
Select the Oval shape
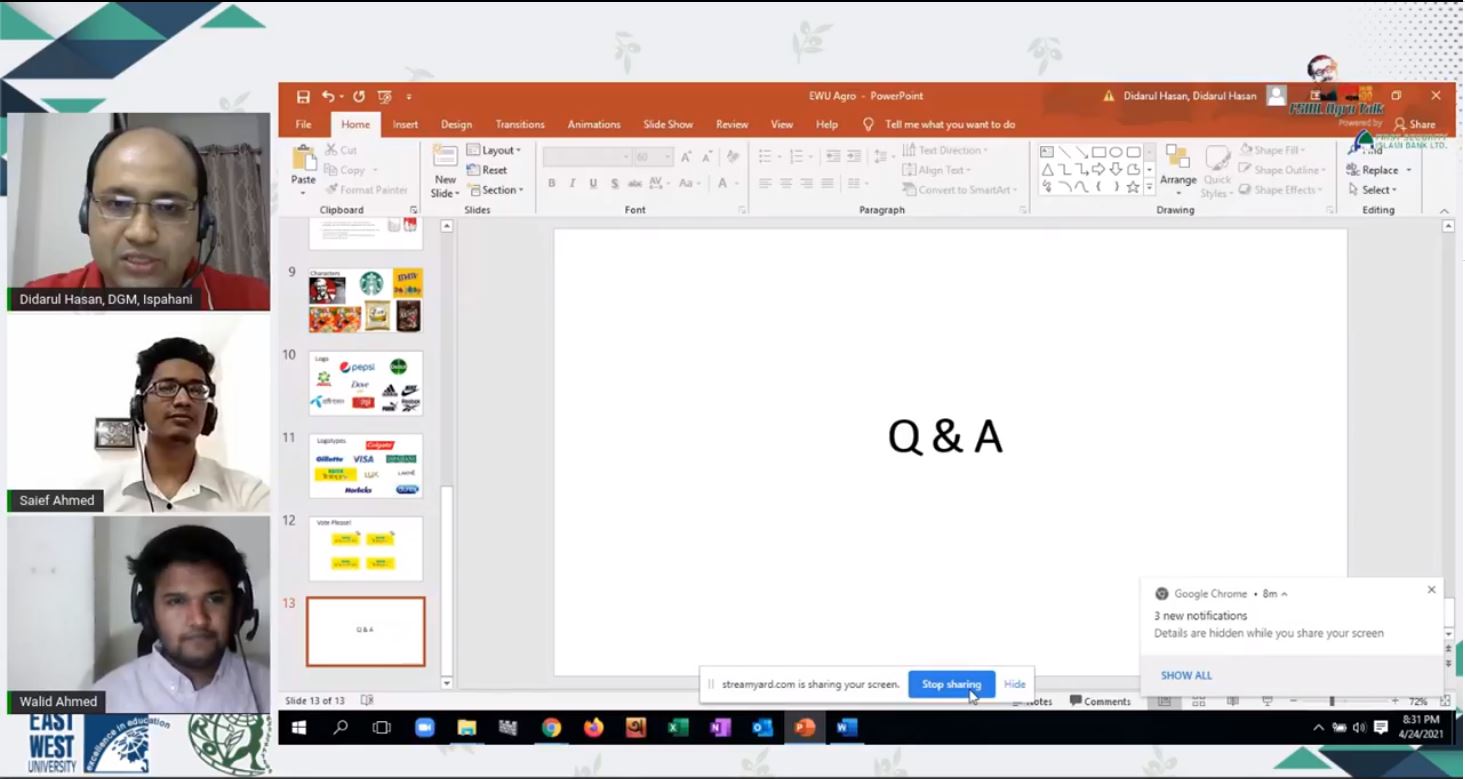tap(1116, 152)
